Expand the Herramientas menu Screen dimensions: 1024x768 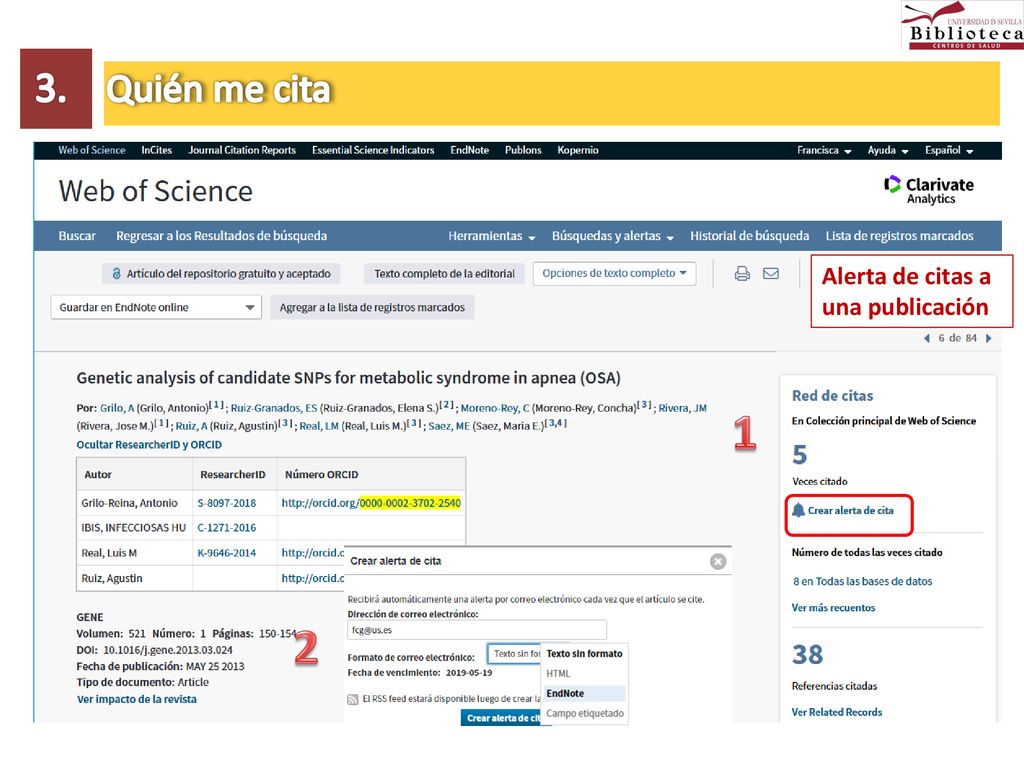tap(491, 236)
